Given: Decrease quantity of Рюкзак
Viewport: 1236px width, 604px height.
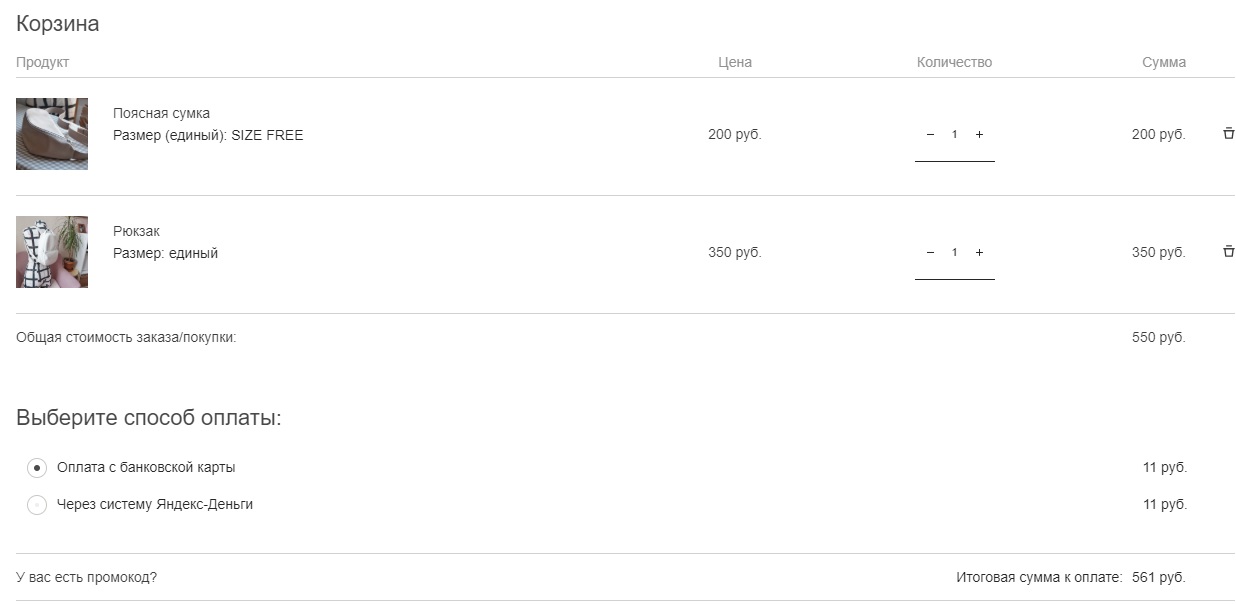Looking at the screenshot, I should point(930,253).
